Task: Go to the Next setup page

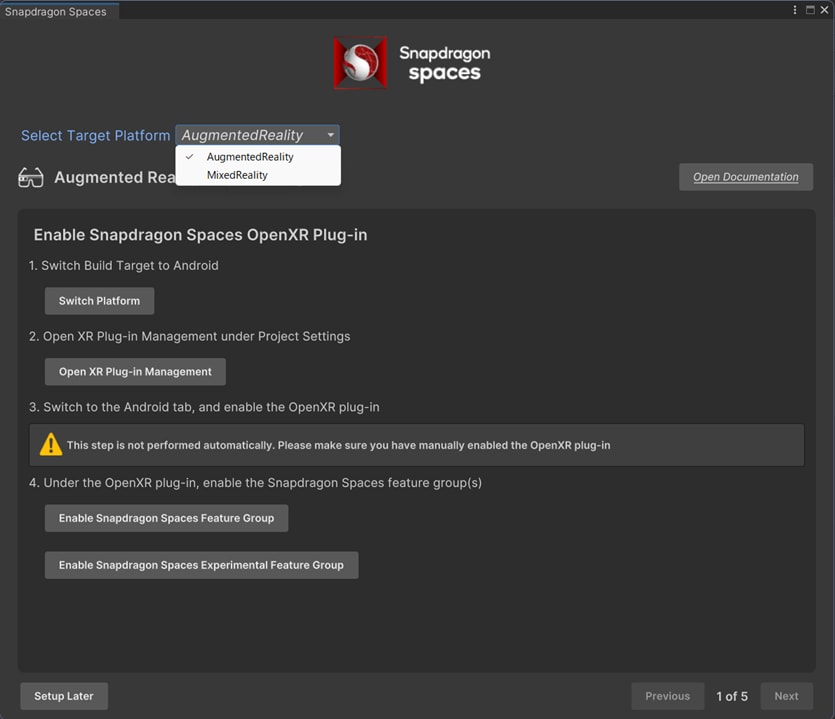Action: point(787,696)
